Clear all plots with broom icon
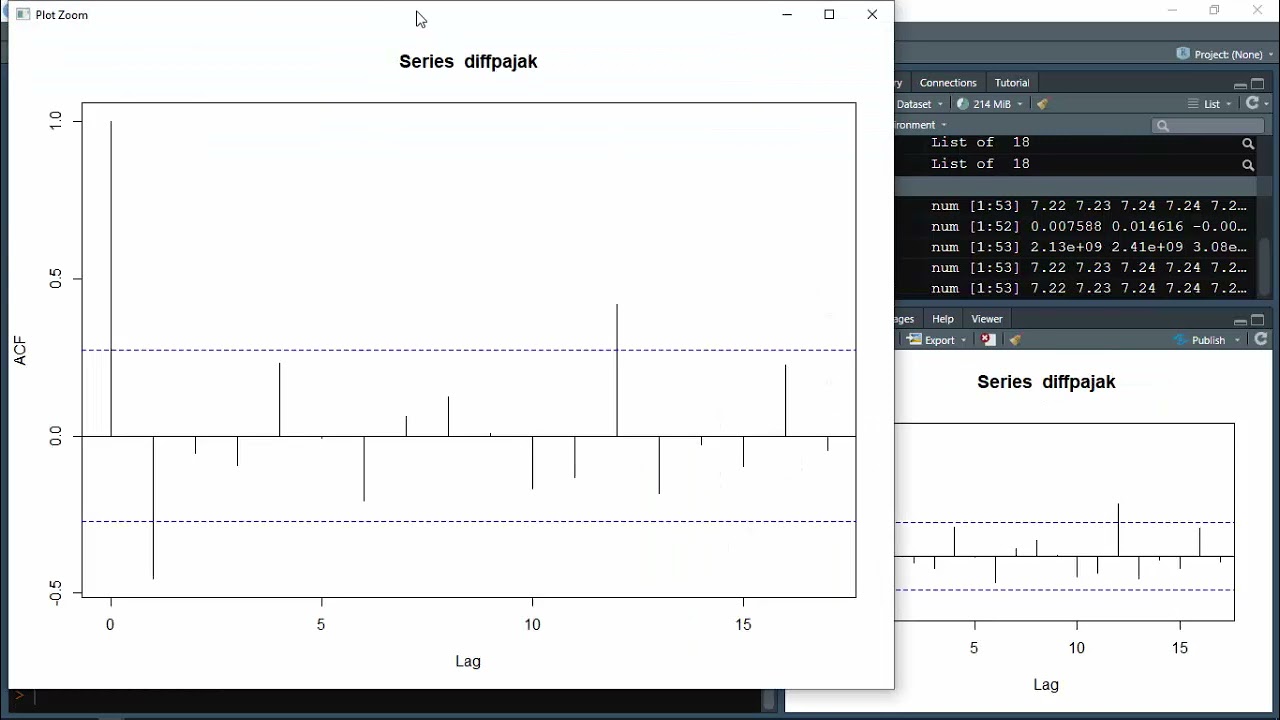The height and width of the screenshot is (720, 1280). point(1015,340)
